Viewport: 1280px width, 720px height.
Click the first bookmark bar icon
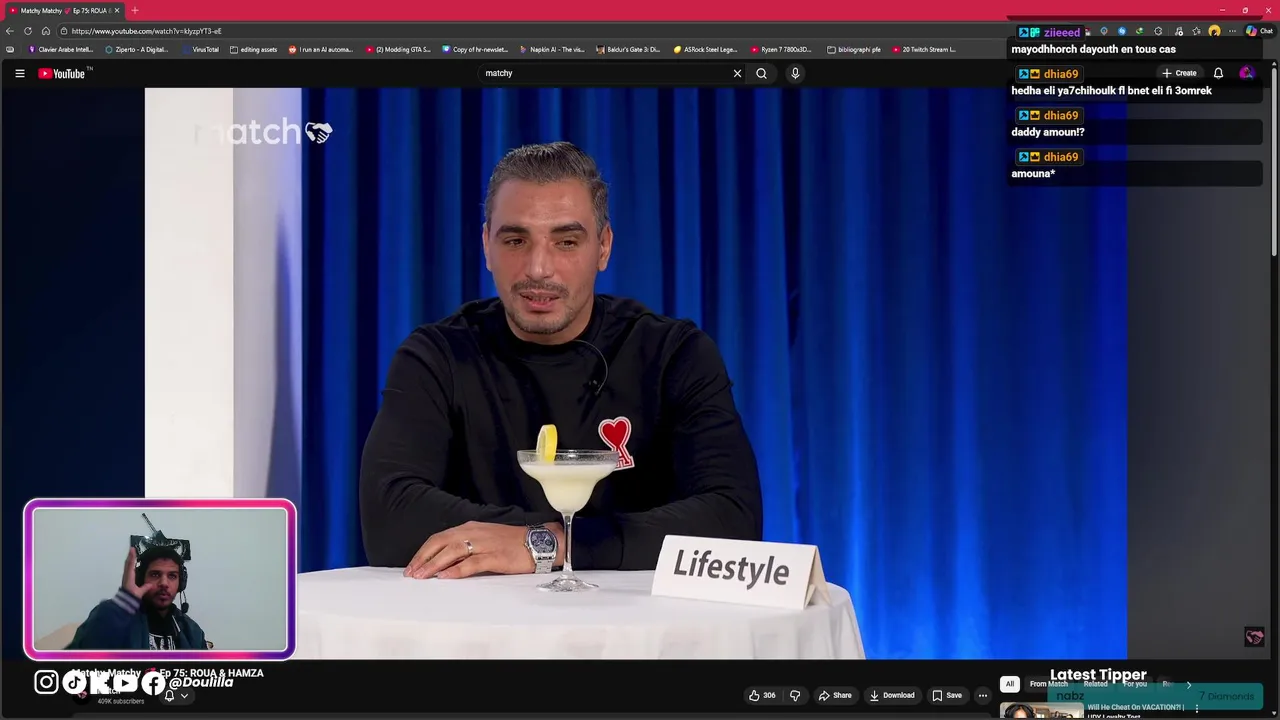[10, 49]
